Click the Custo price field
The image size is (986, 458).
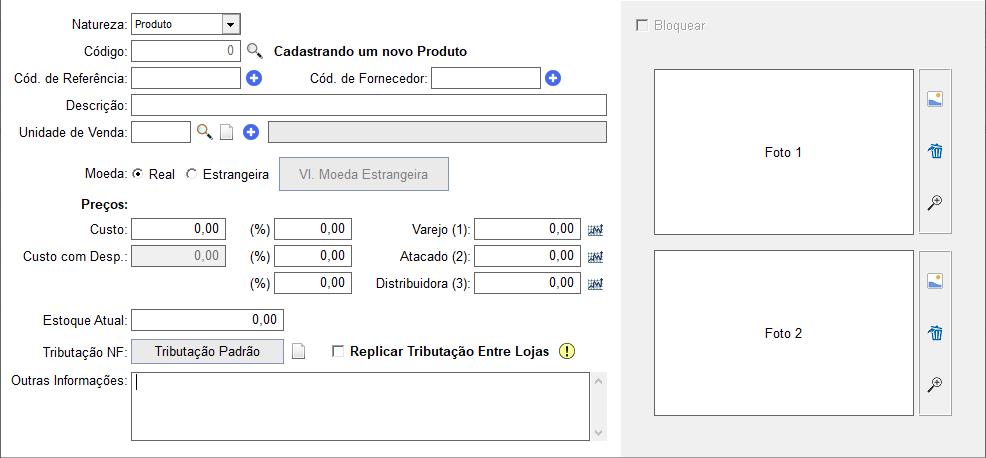[x=178, y=229]
